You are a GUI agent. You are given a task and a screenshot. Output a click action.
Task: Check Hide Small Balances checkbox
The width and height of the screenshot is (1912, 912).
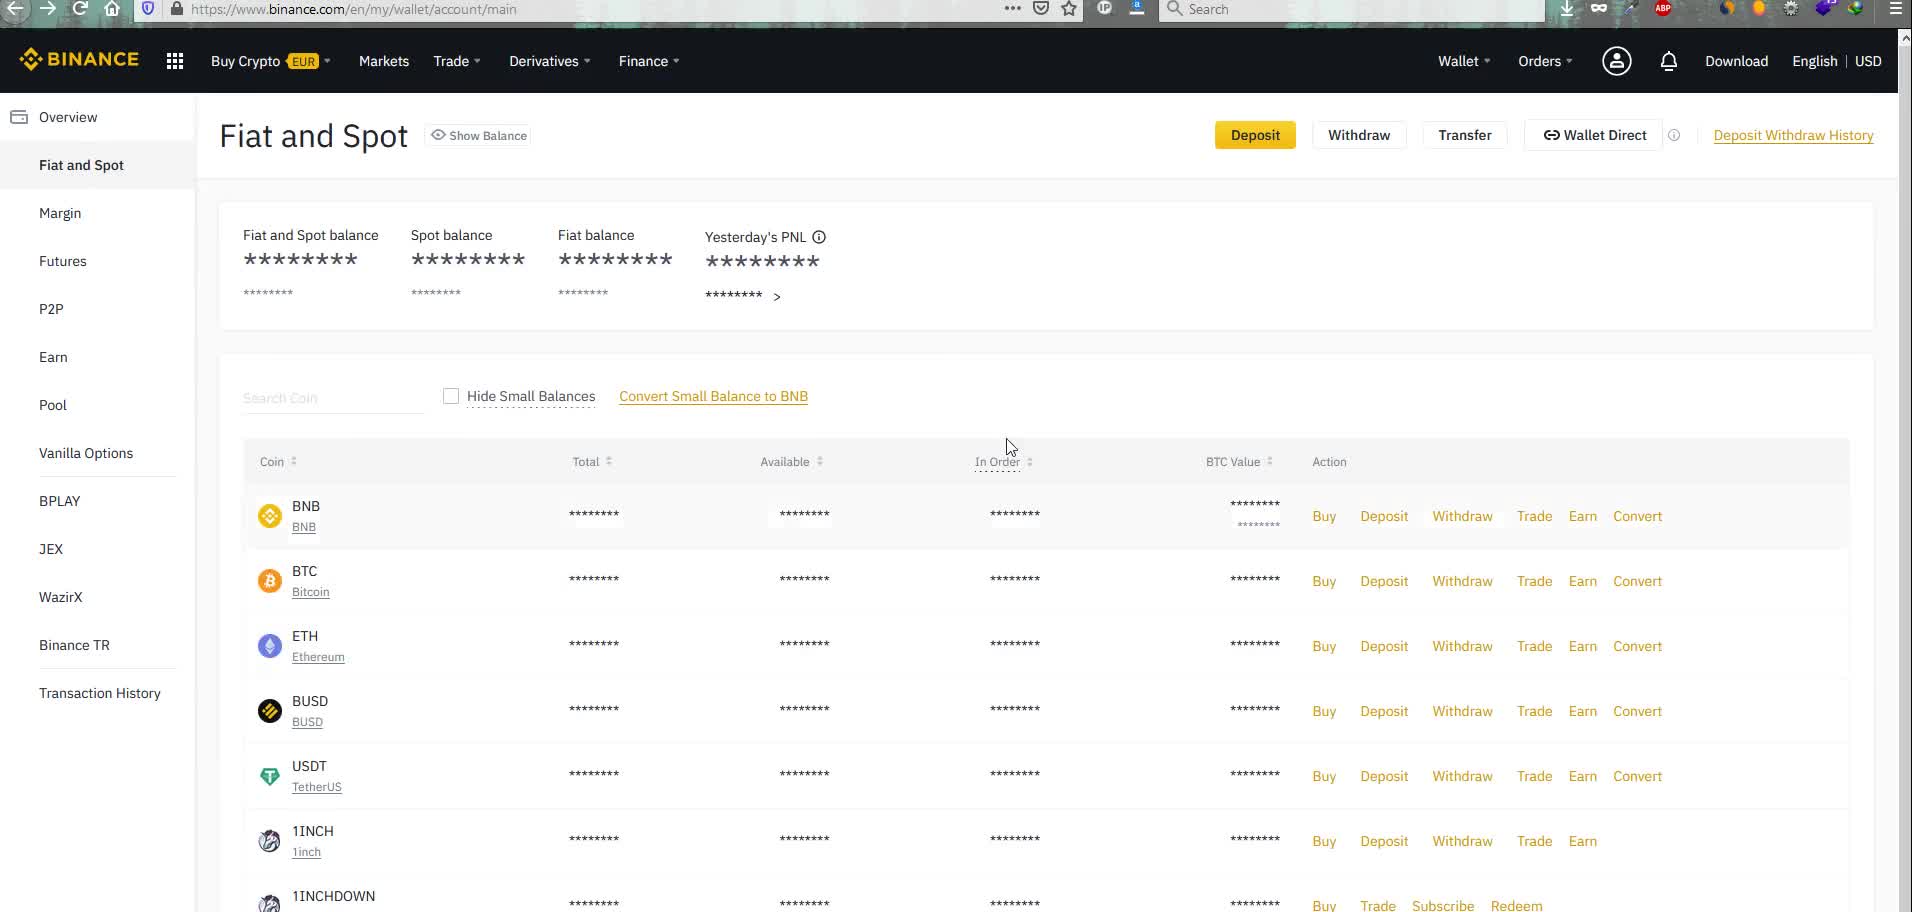point(451,396)
